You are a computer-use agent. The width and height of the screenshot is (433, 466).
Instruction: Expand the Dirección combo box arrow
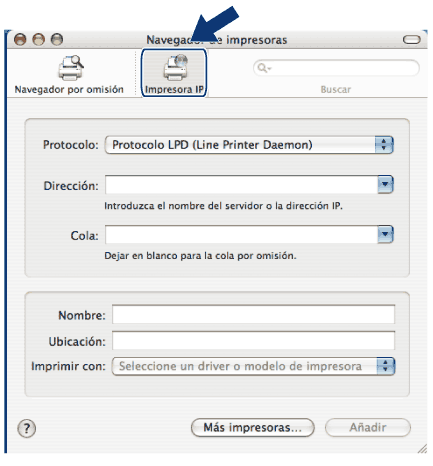(x=385, y=184)
